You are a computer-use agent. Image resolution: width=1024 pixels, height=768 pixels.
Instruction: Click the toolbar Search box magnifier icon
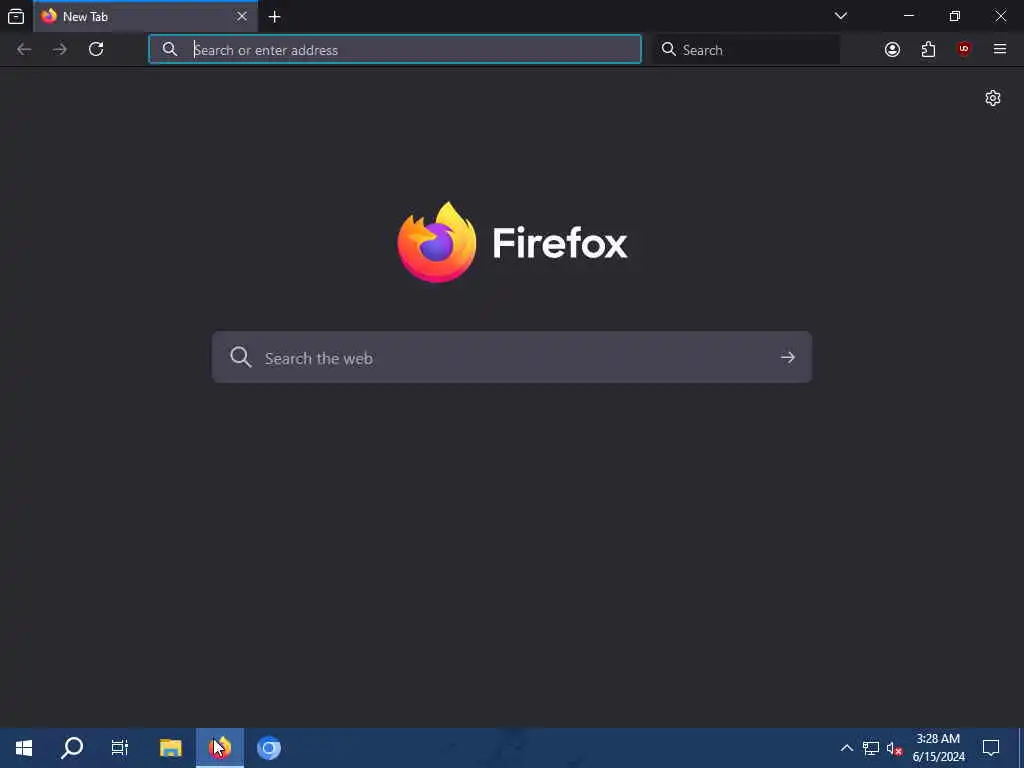click(x=669, y=49)
